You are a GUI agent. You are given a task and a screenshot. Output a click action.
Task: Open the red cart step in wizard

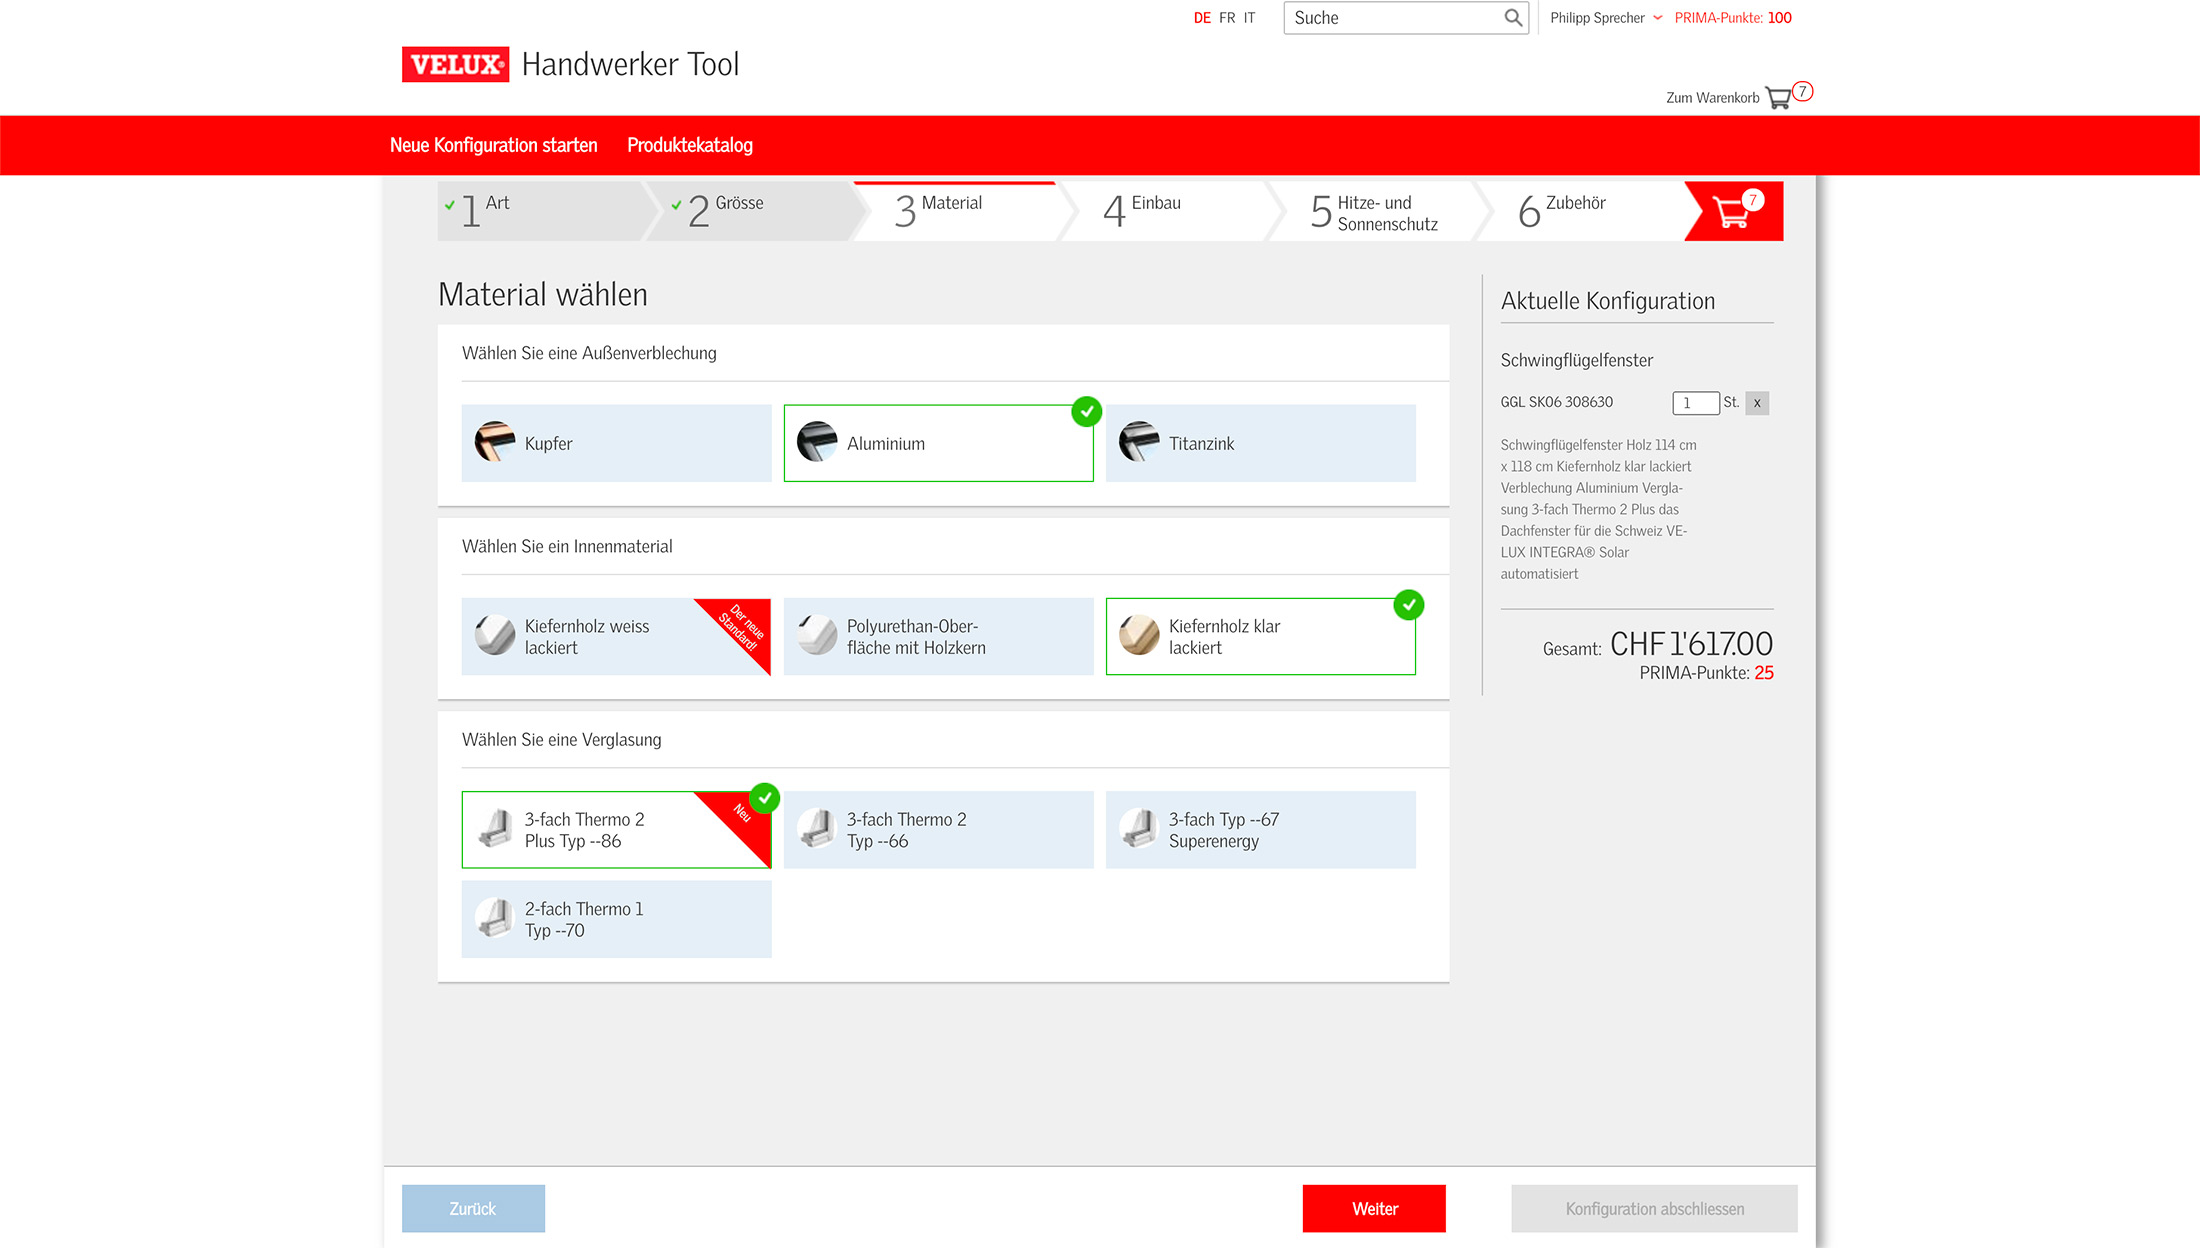click(x=1735, y=211)
